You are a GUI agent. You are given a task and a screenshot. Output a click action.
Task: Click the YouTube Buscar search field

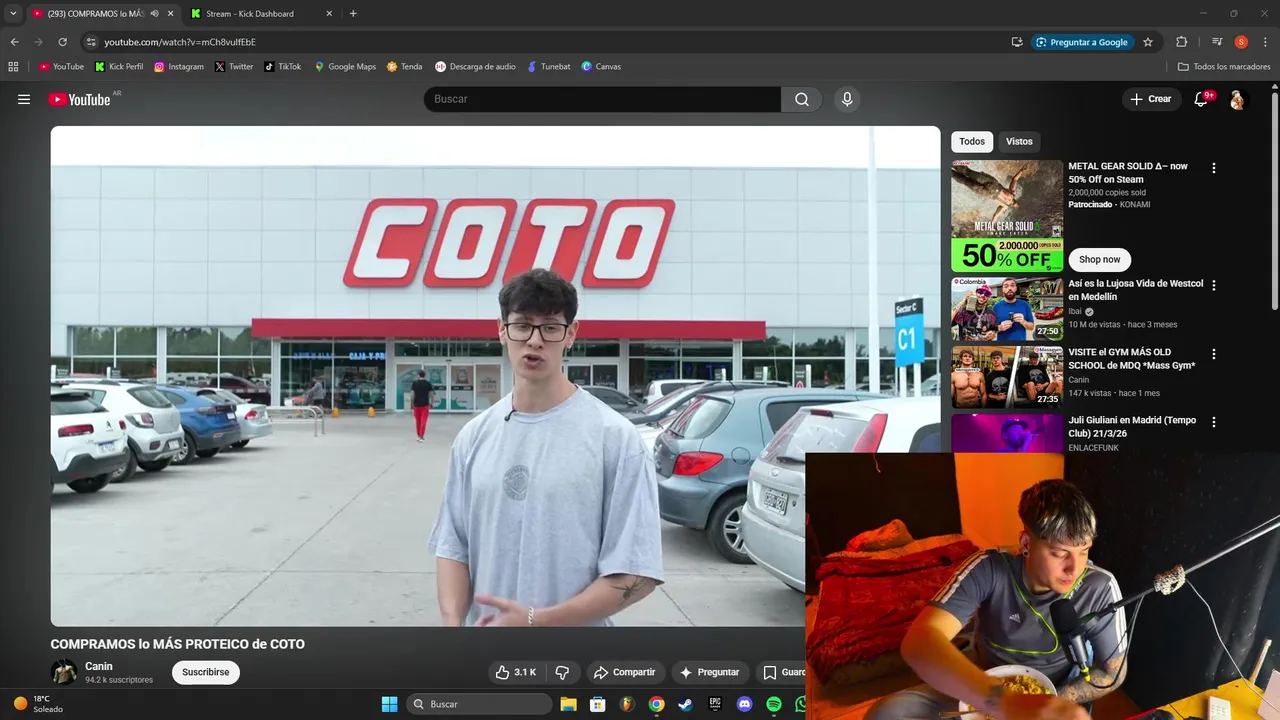coord(602,99)
